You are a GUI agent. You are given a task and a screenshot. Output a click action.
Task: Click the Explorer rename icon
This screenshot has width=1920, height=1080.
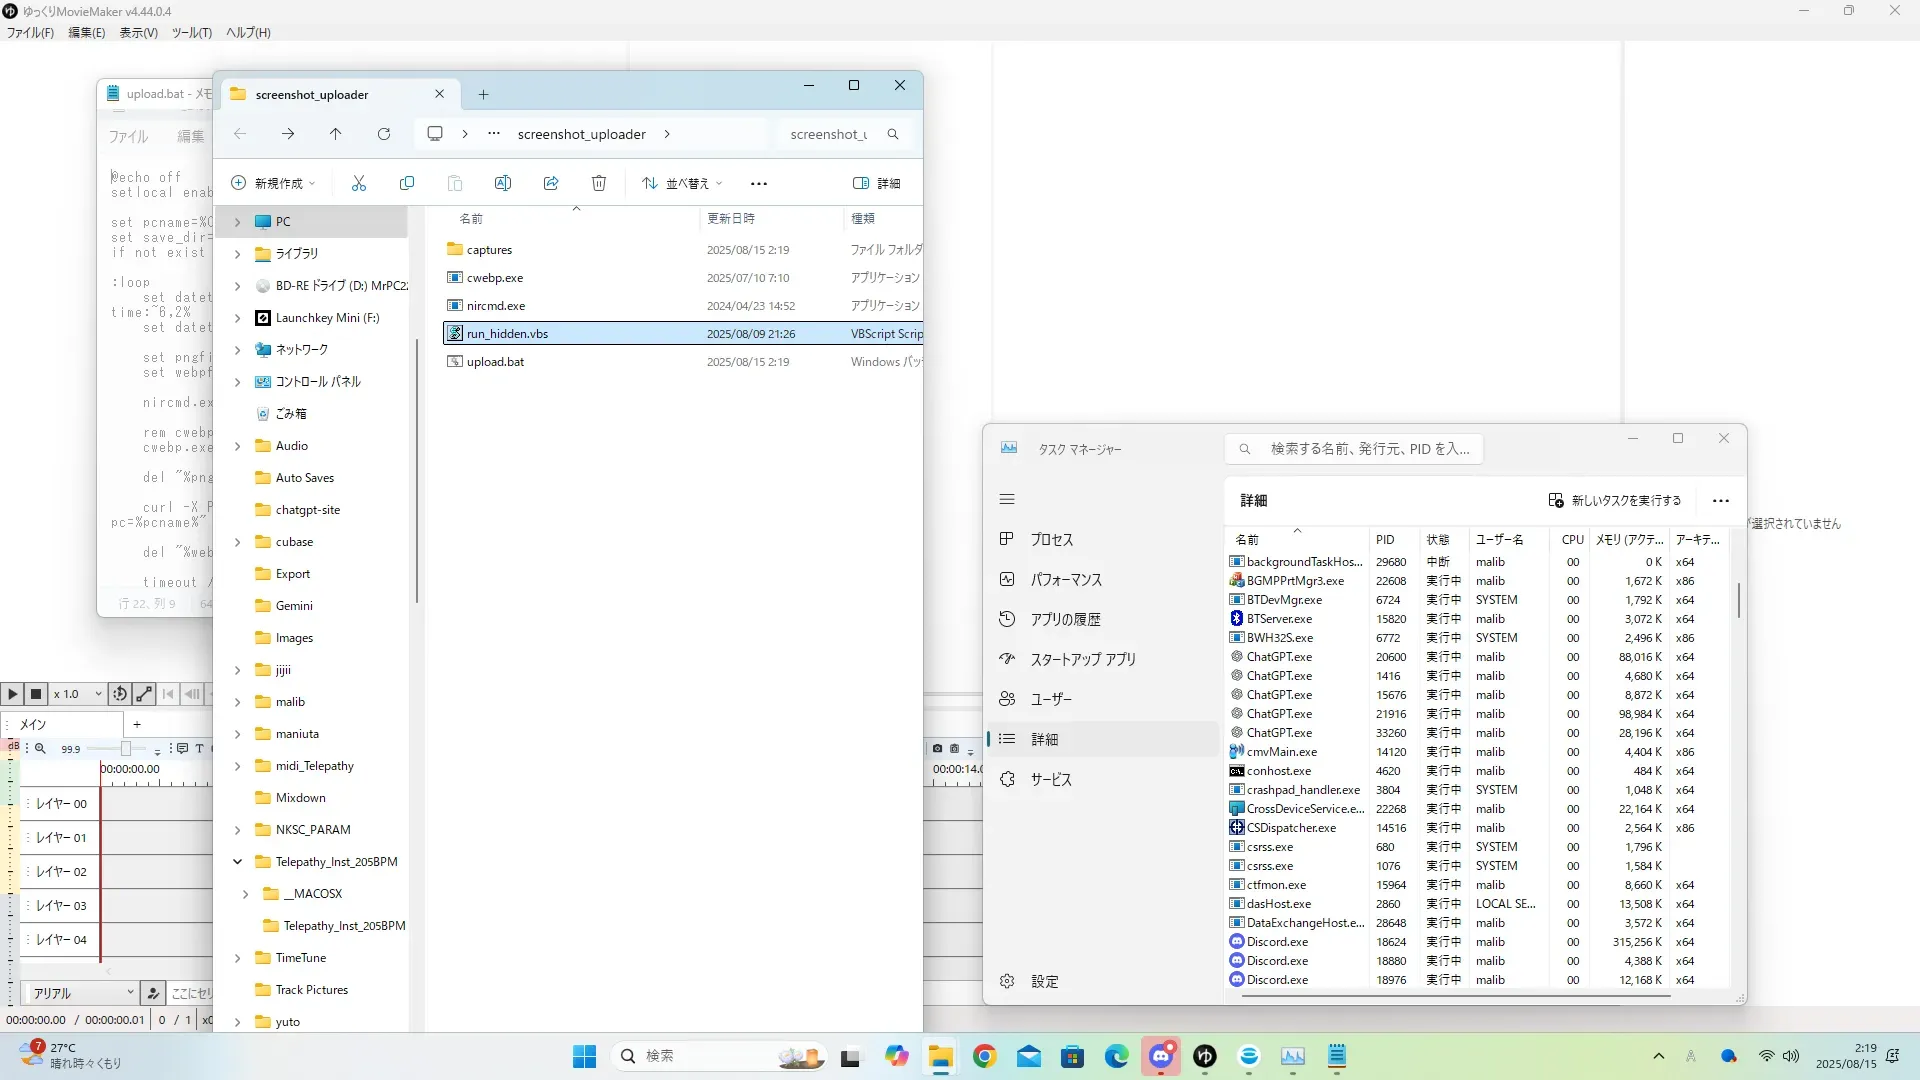pos(503,183)
